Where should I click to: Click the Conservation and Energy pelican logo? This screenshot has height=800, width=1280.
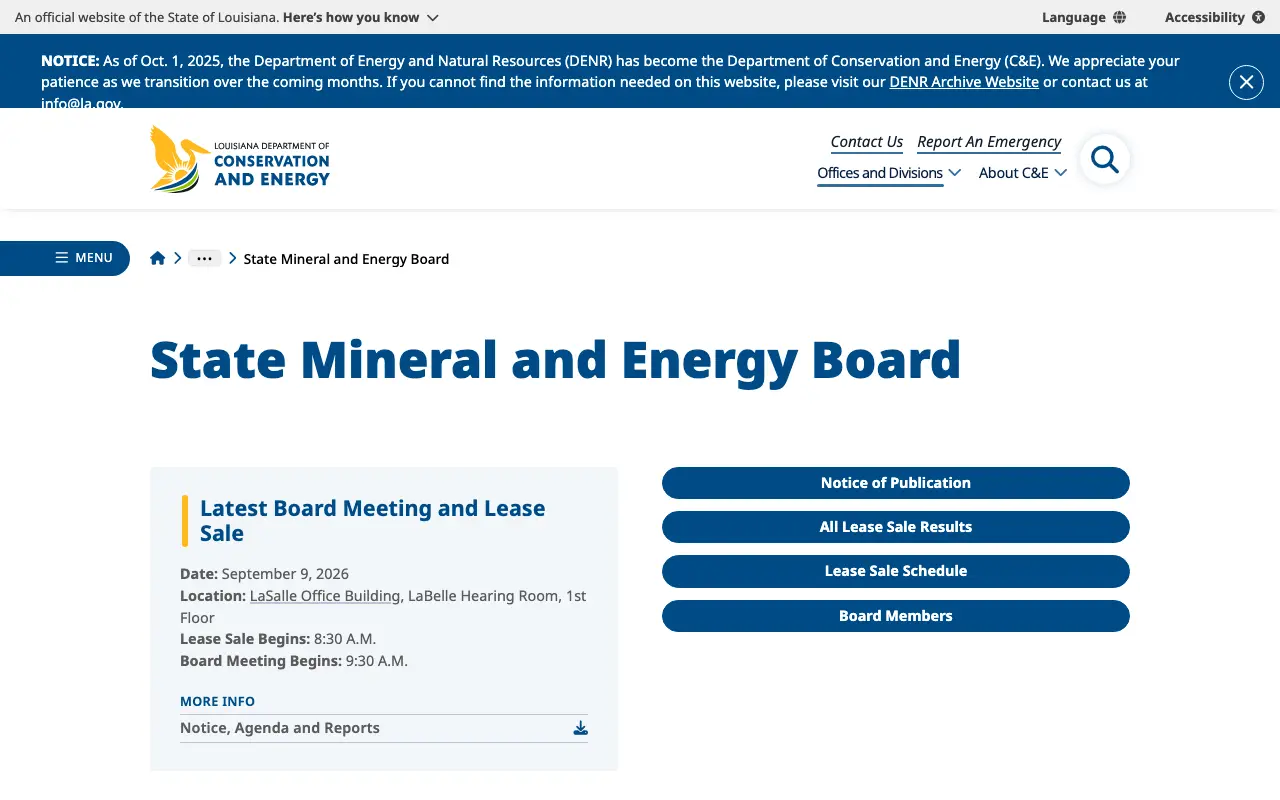(240, 158)
